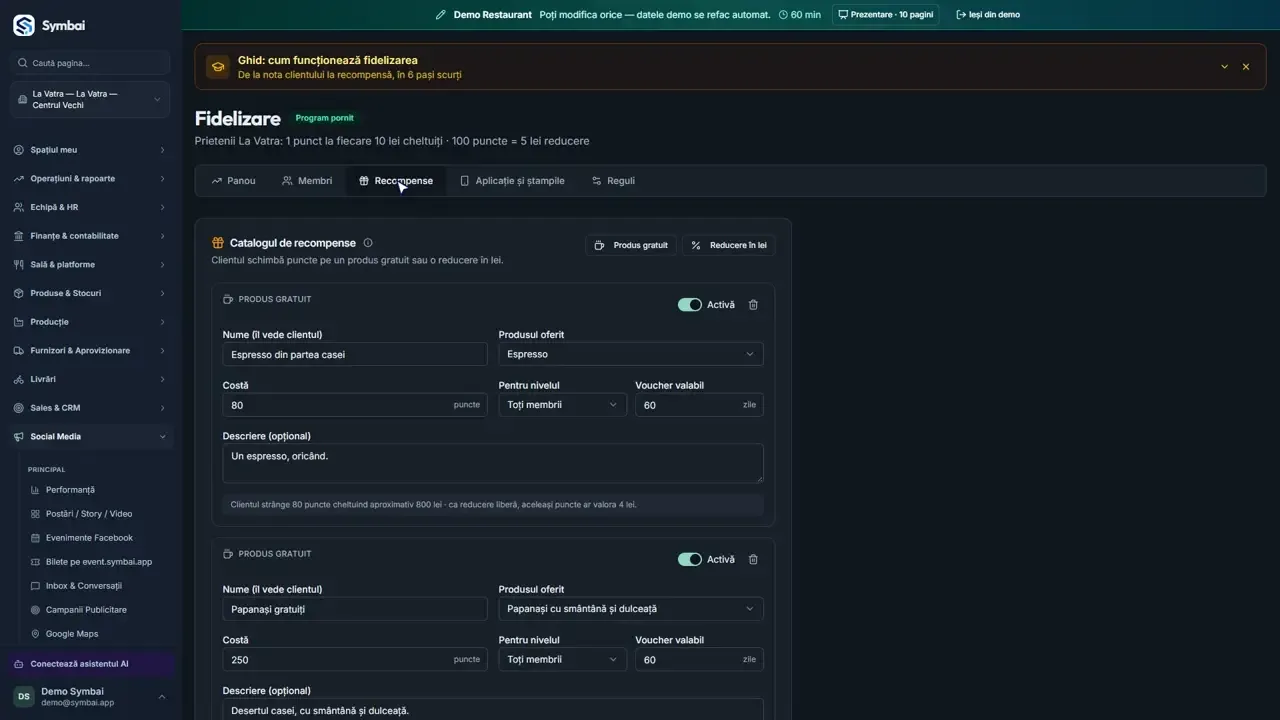Click the trash icon on the Papanași reward
1280x720 pixels.
coord(753,560)
